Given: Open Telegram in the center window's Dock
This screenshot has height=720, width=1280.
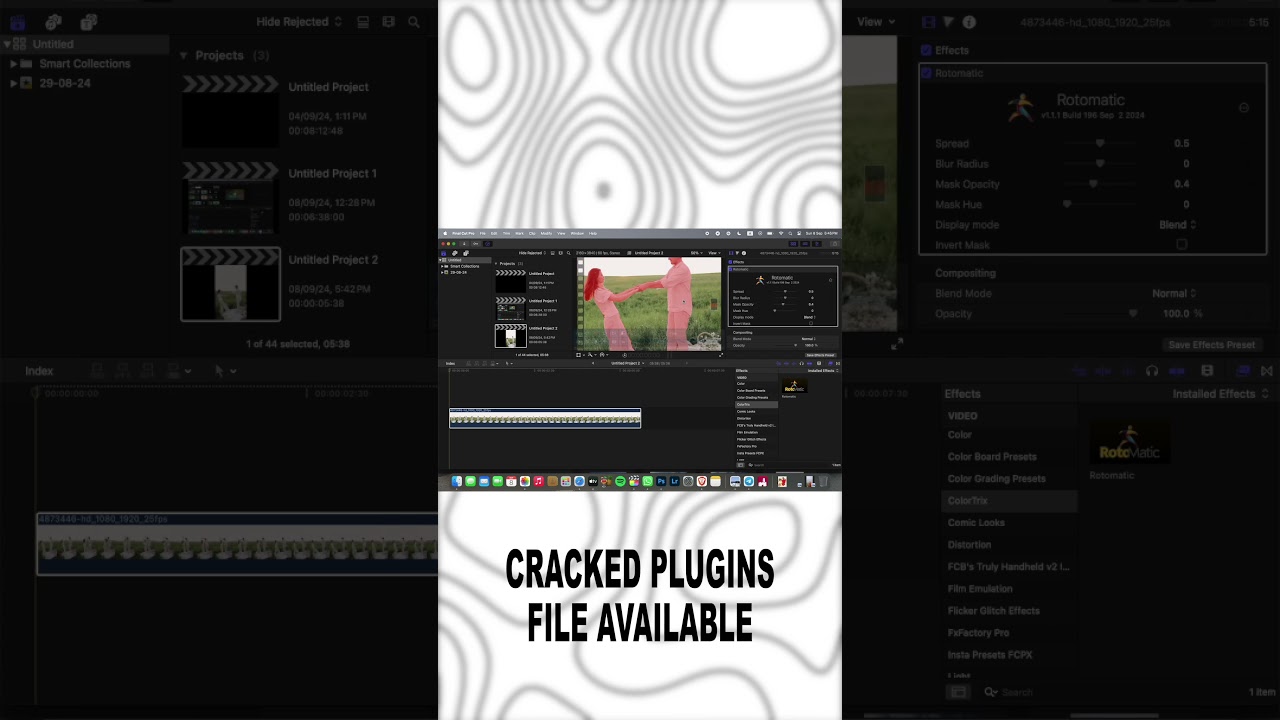Looking at the screenshot, I should (749, 481).
